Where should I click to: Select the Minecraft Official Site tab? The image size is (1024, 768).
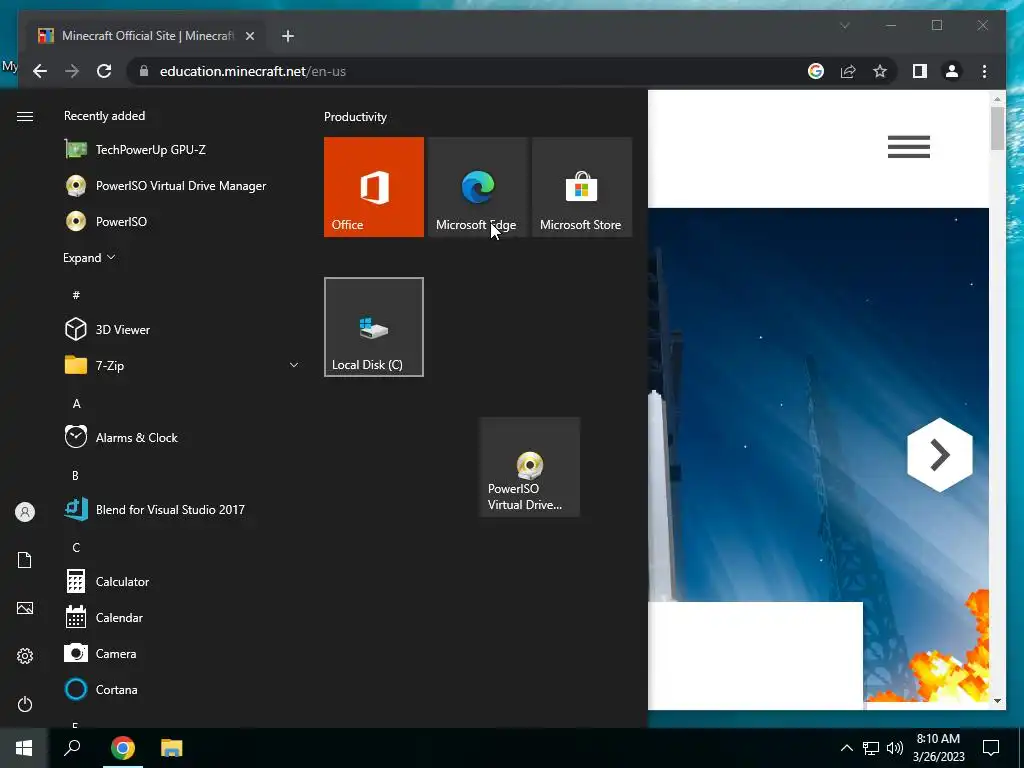click(145, 36)
